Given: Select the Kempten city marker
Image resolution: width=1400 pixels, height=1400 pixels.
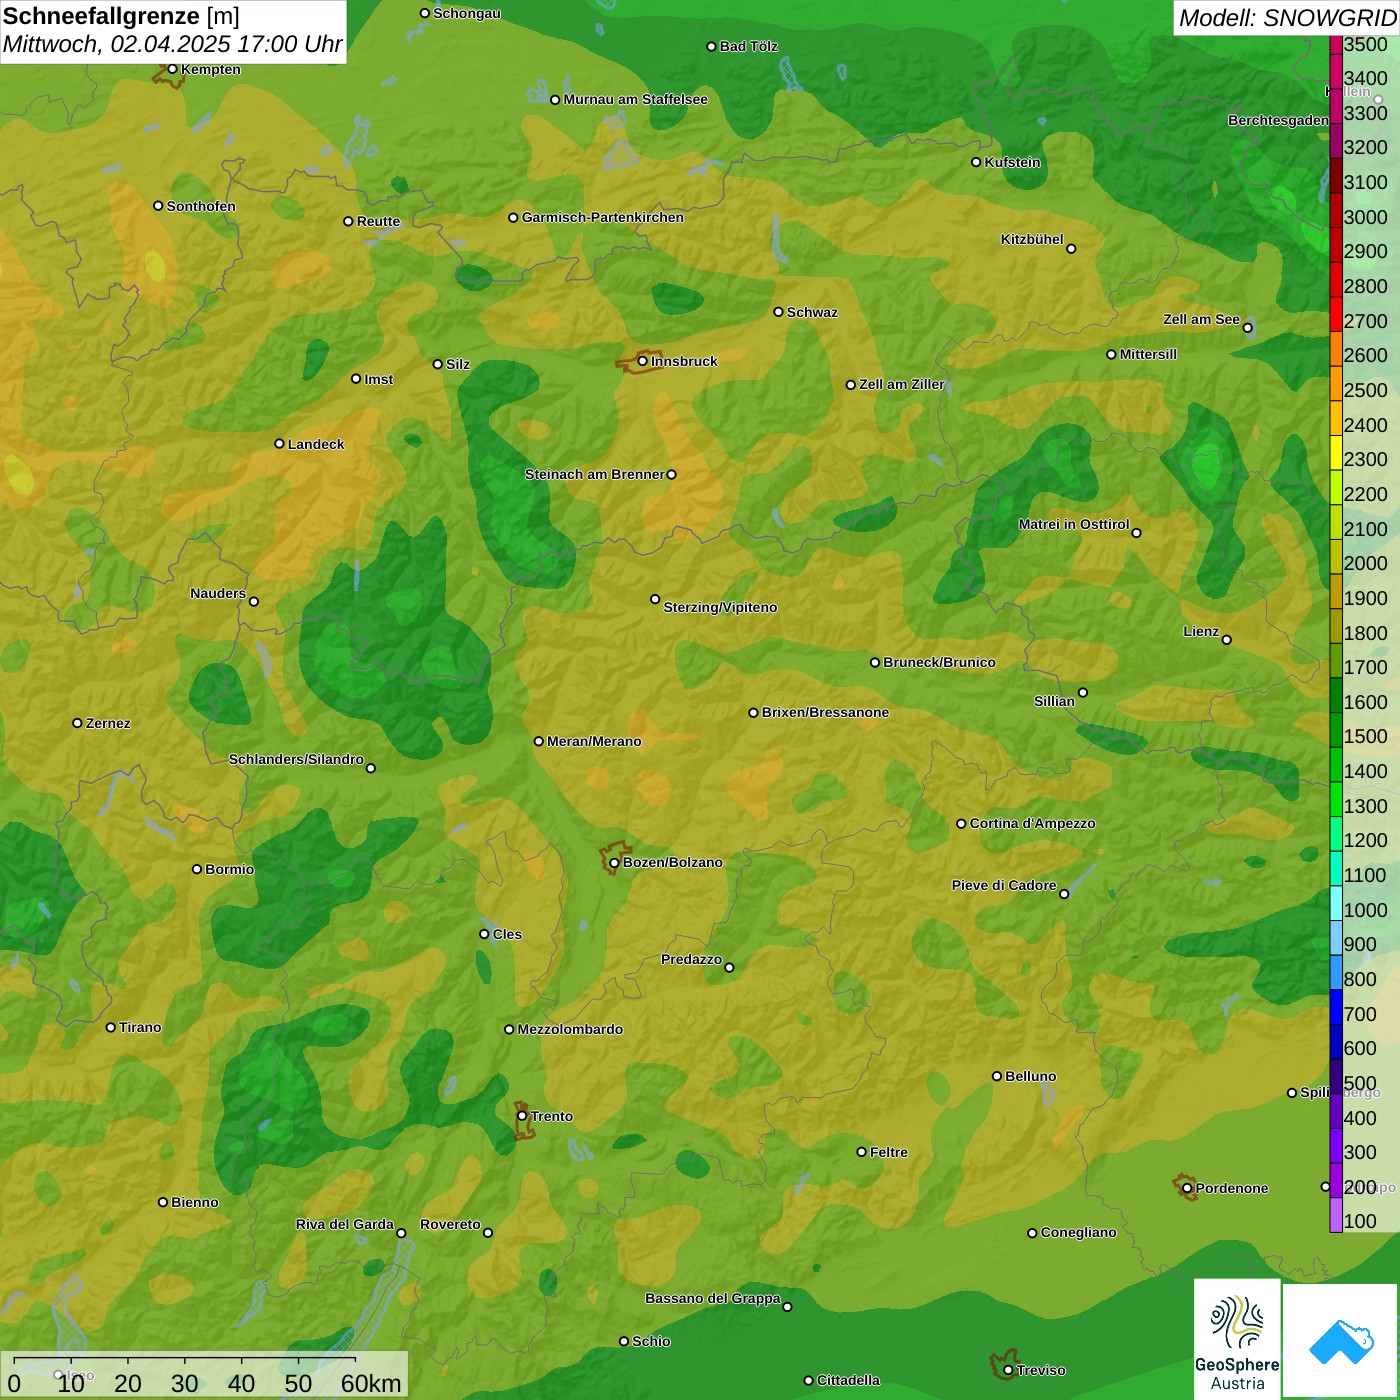Looking at the screenshot, I should 172,69.
